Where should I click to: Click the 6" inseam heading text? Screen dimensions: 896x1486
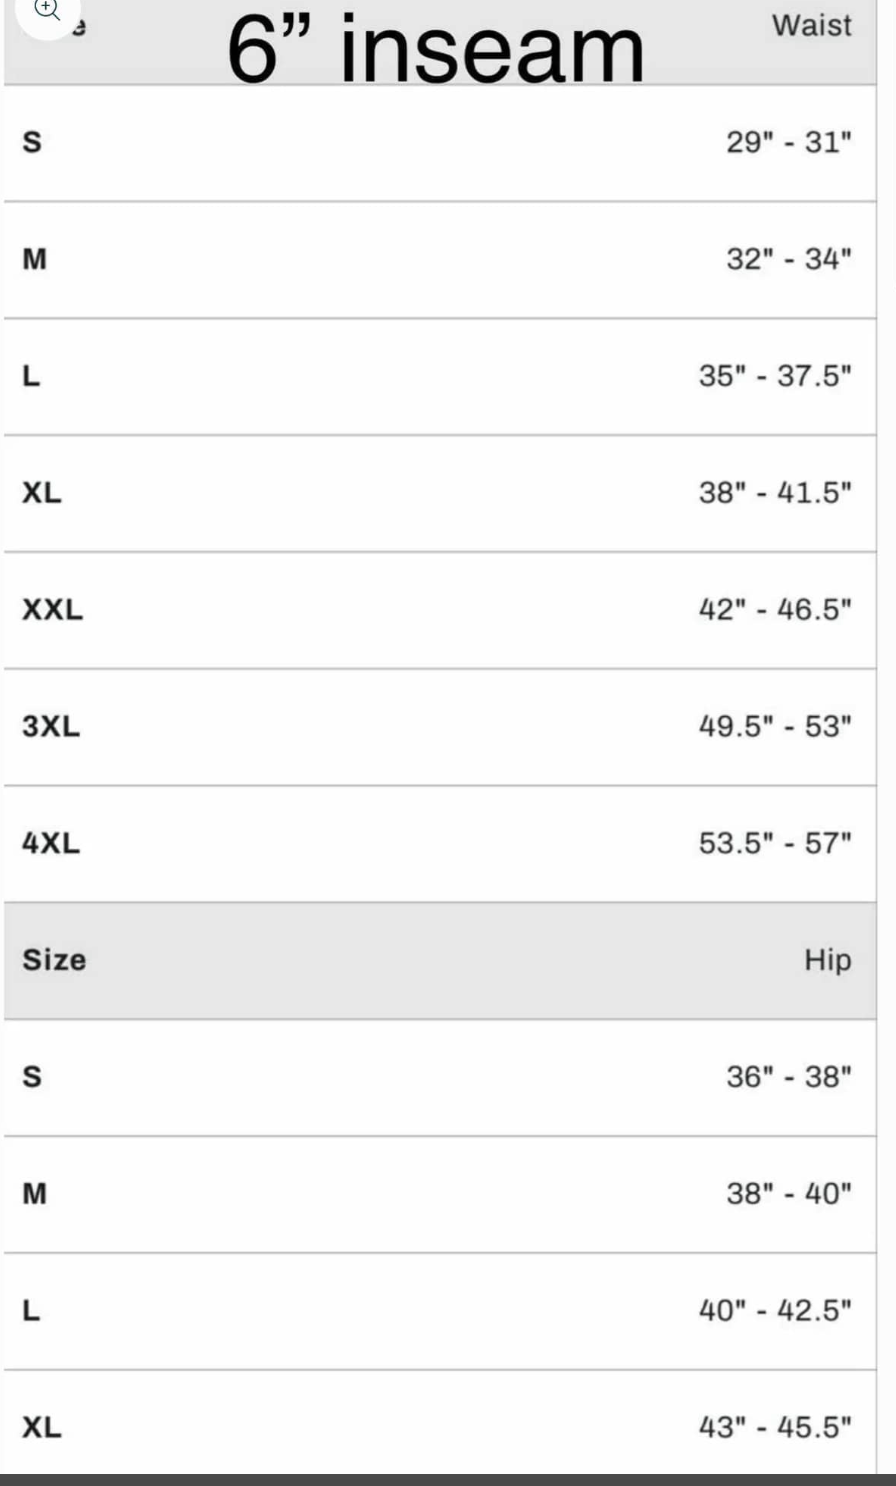coord(436,48)
